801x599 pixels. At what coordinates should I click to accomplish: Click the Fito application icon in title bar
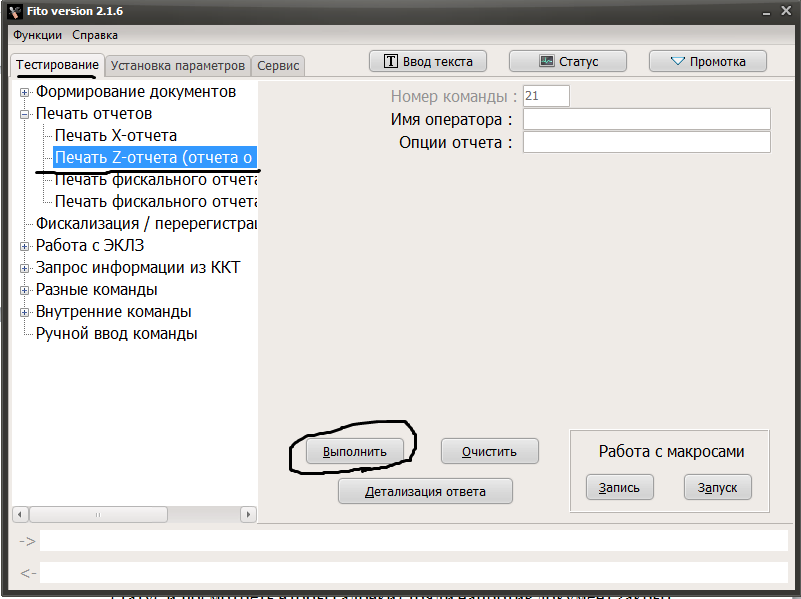tap(15, 11)
